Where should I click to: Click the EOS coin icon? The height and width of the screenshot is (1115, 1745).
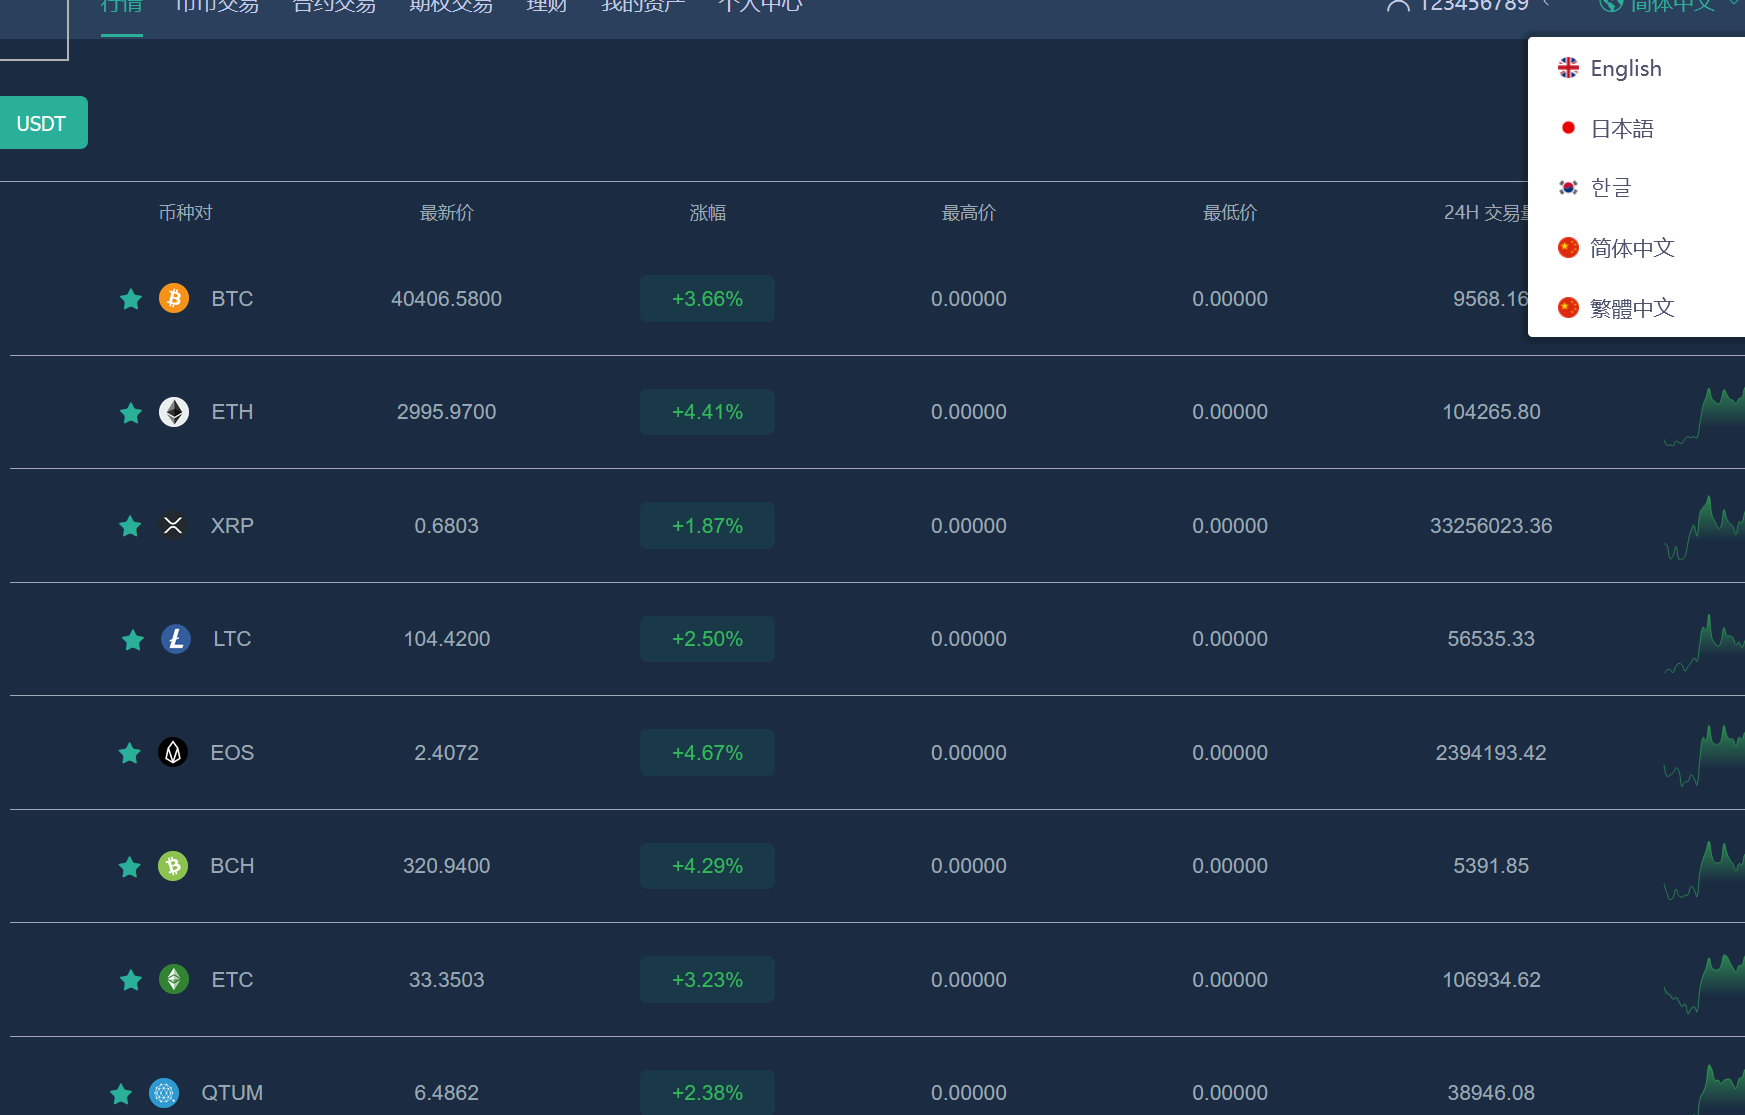(173, 752)
